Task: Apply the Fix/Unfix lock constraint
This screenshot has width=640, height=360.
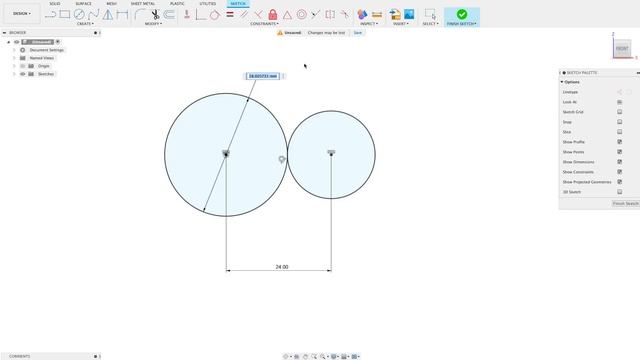Action: (273, 15)
